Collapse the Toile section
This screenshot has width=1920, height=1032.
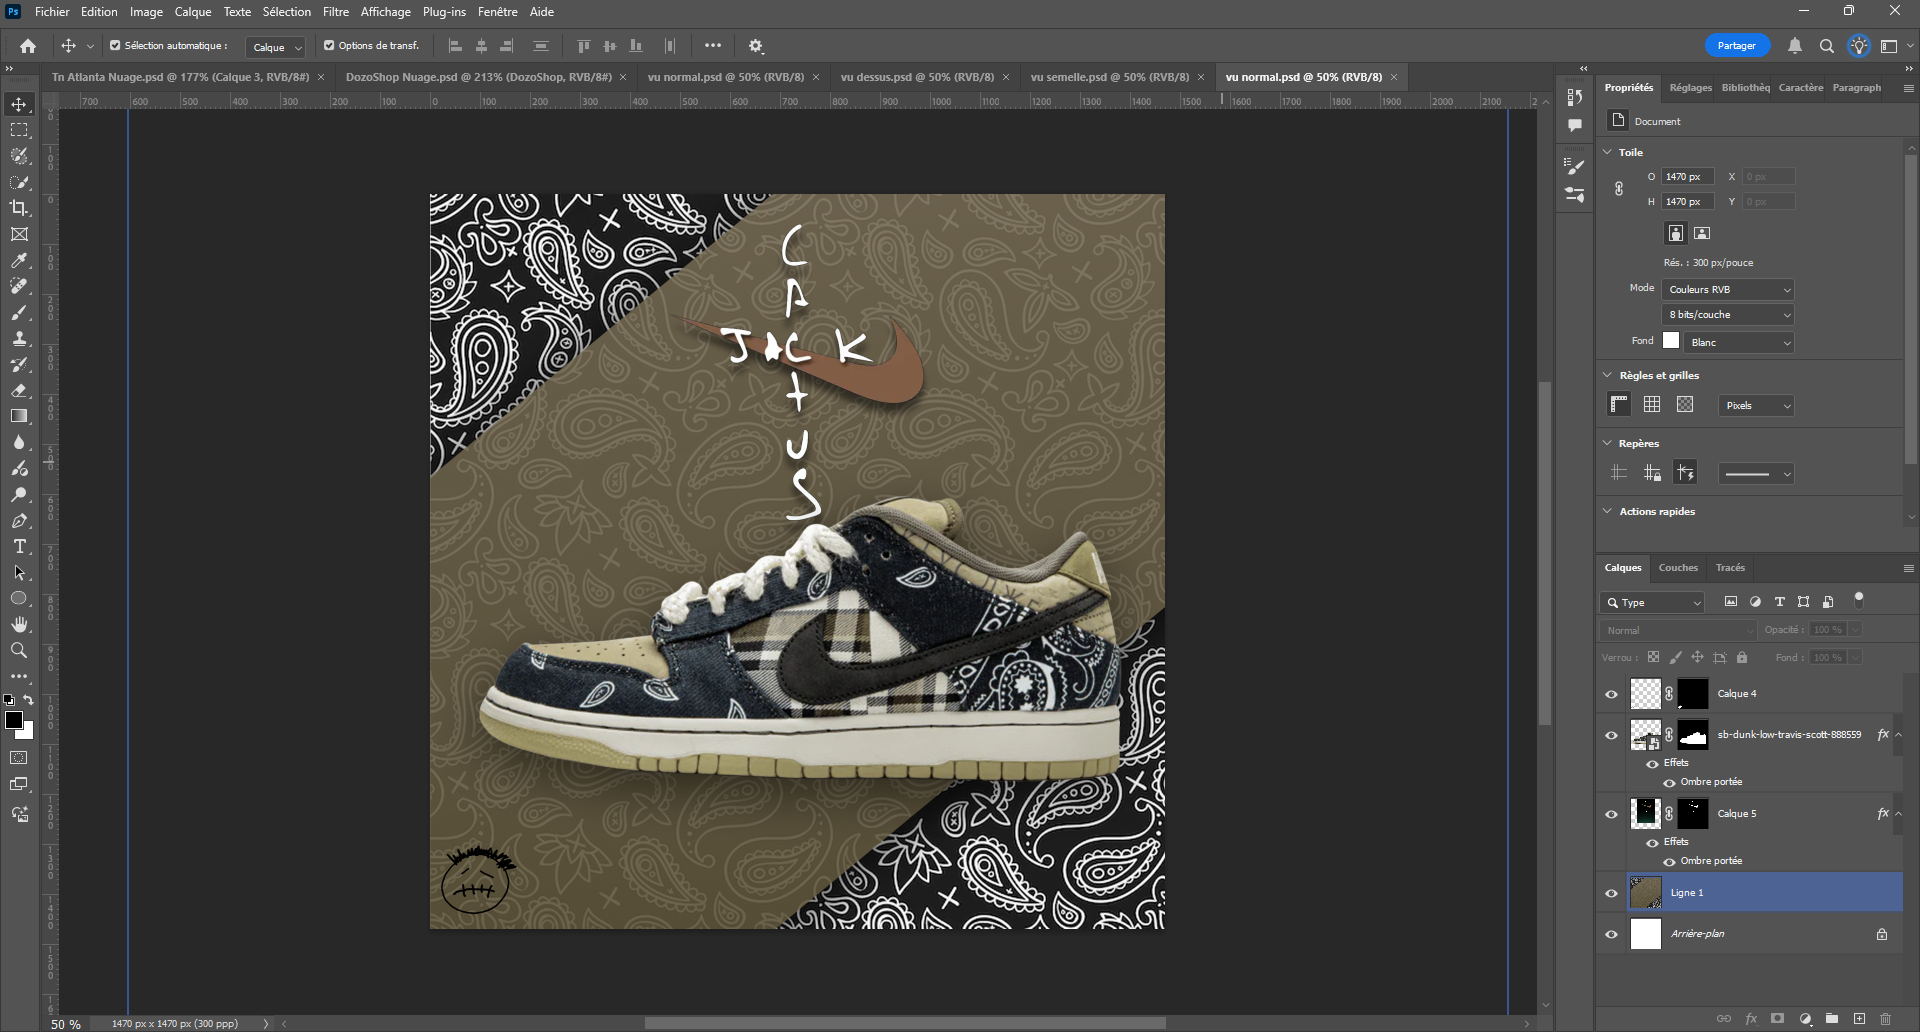pos(1607,152)
